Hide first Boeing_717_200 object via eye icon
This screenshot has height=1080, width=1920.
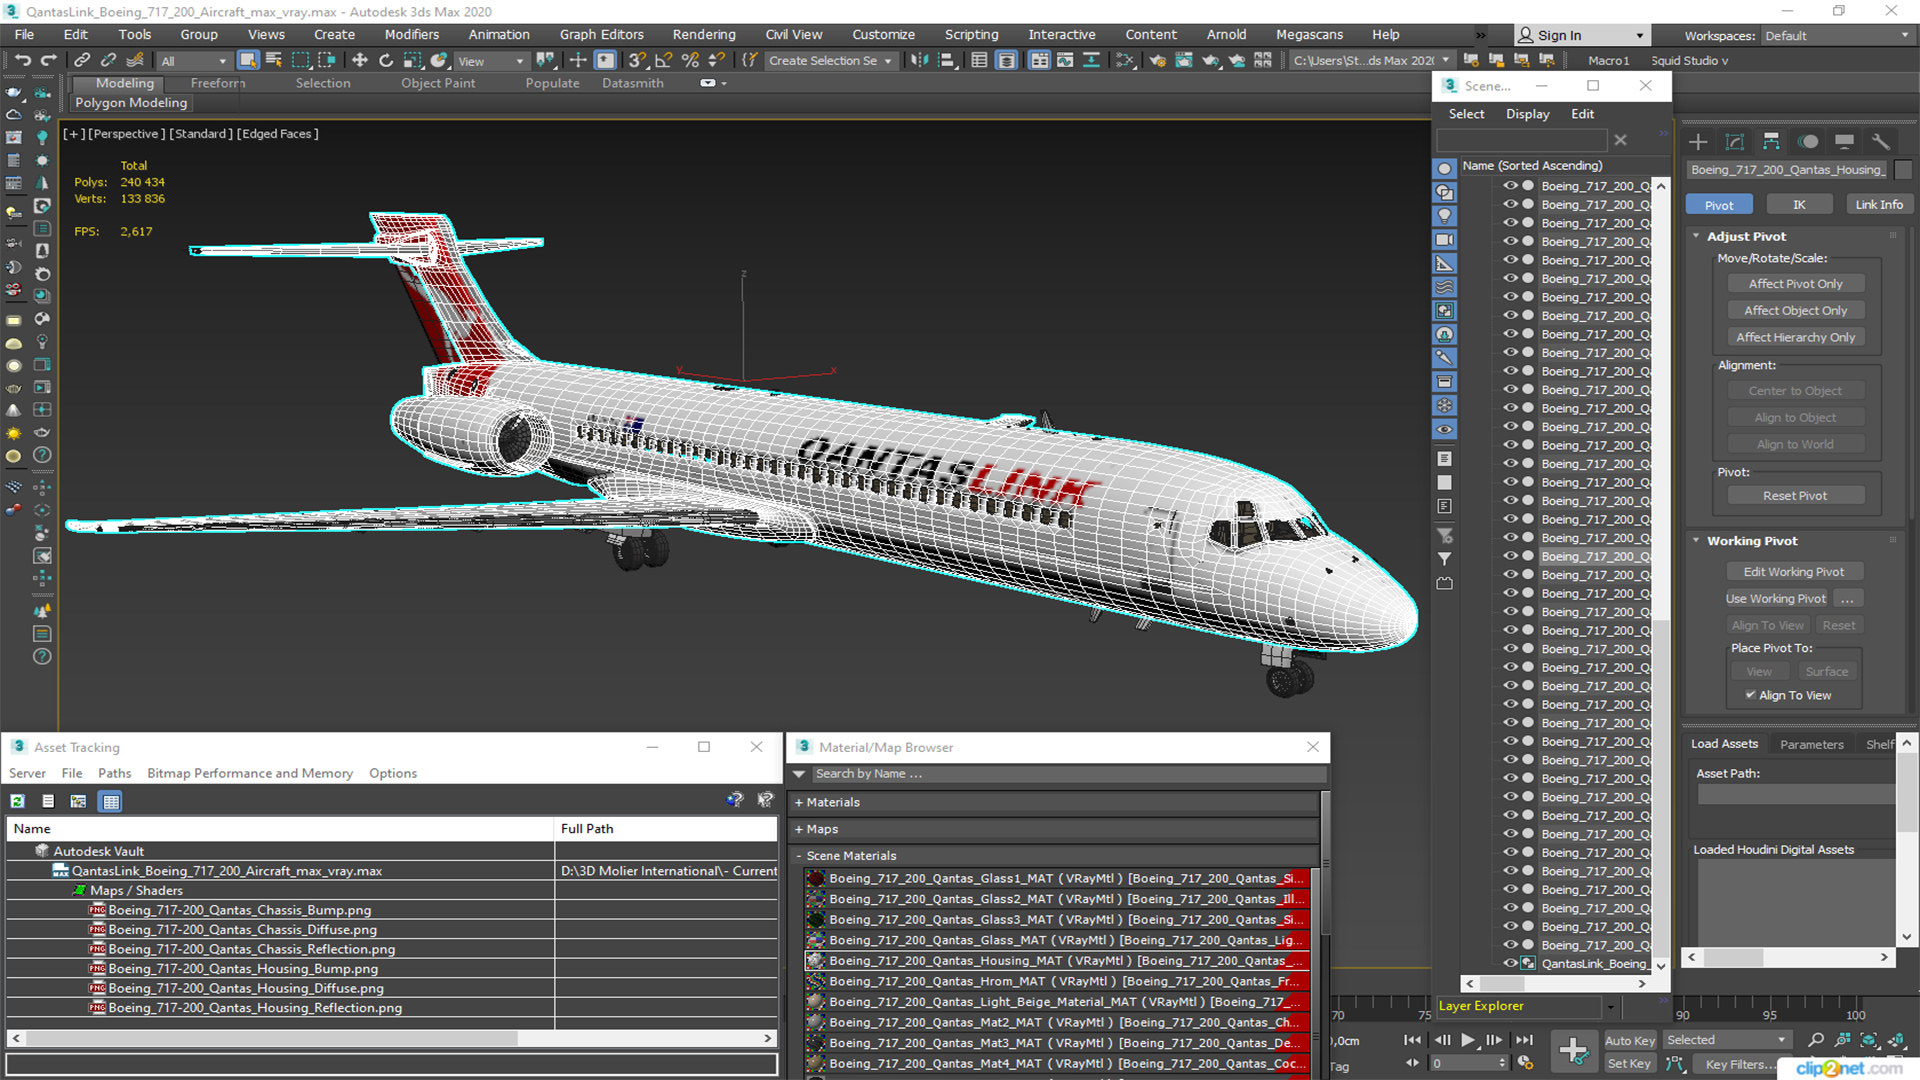pyautogui.click(x=1511, y=186)
